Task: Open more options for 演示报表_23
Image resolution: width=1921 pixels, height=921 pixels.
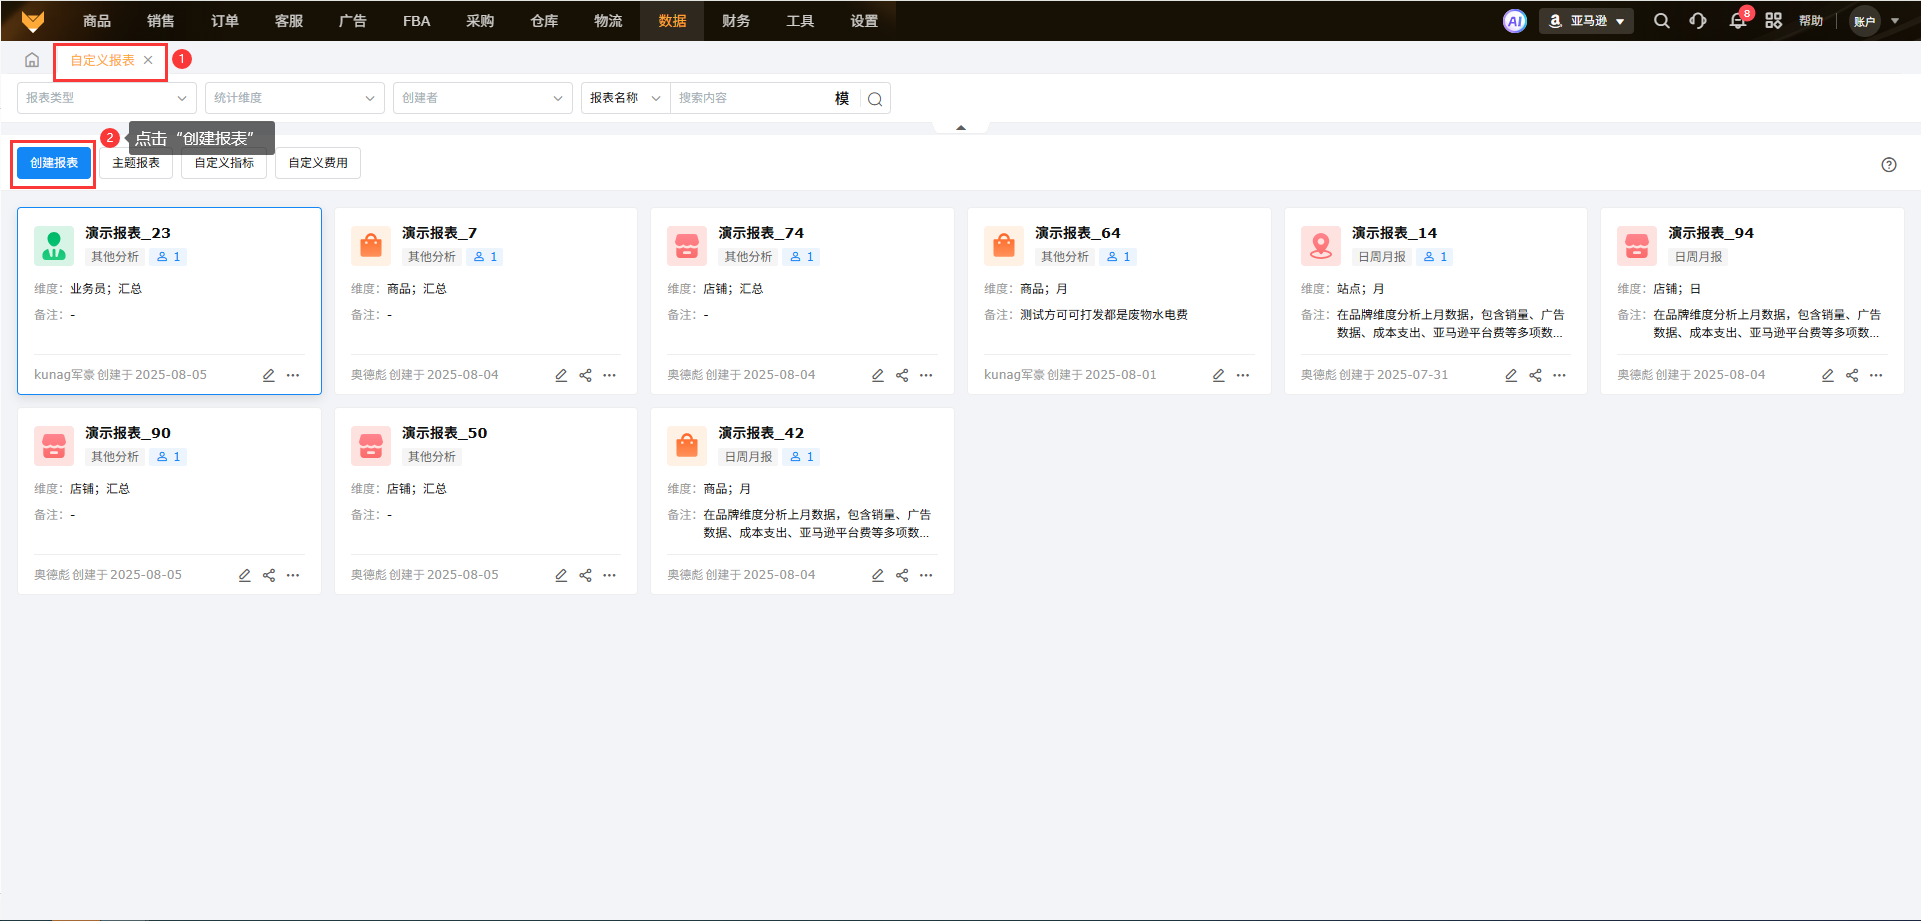Action: (x=293, y=376)
